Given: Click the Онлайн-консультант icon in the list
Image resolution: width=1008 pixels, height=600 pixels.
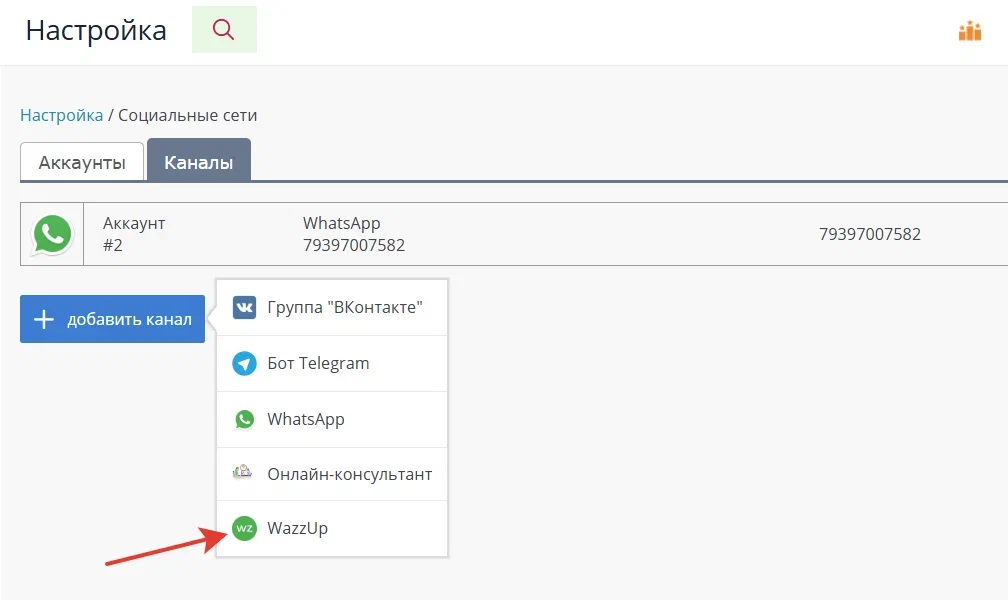Looking at the screenshot, I should (x=245, y=474).
